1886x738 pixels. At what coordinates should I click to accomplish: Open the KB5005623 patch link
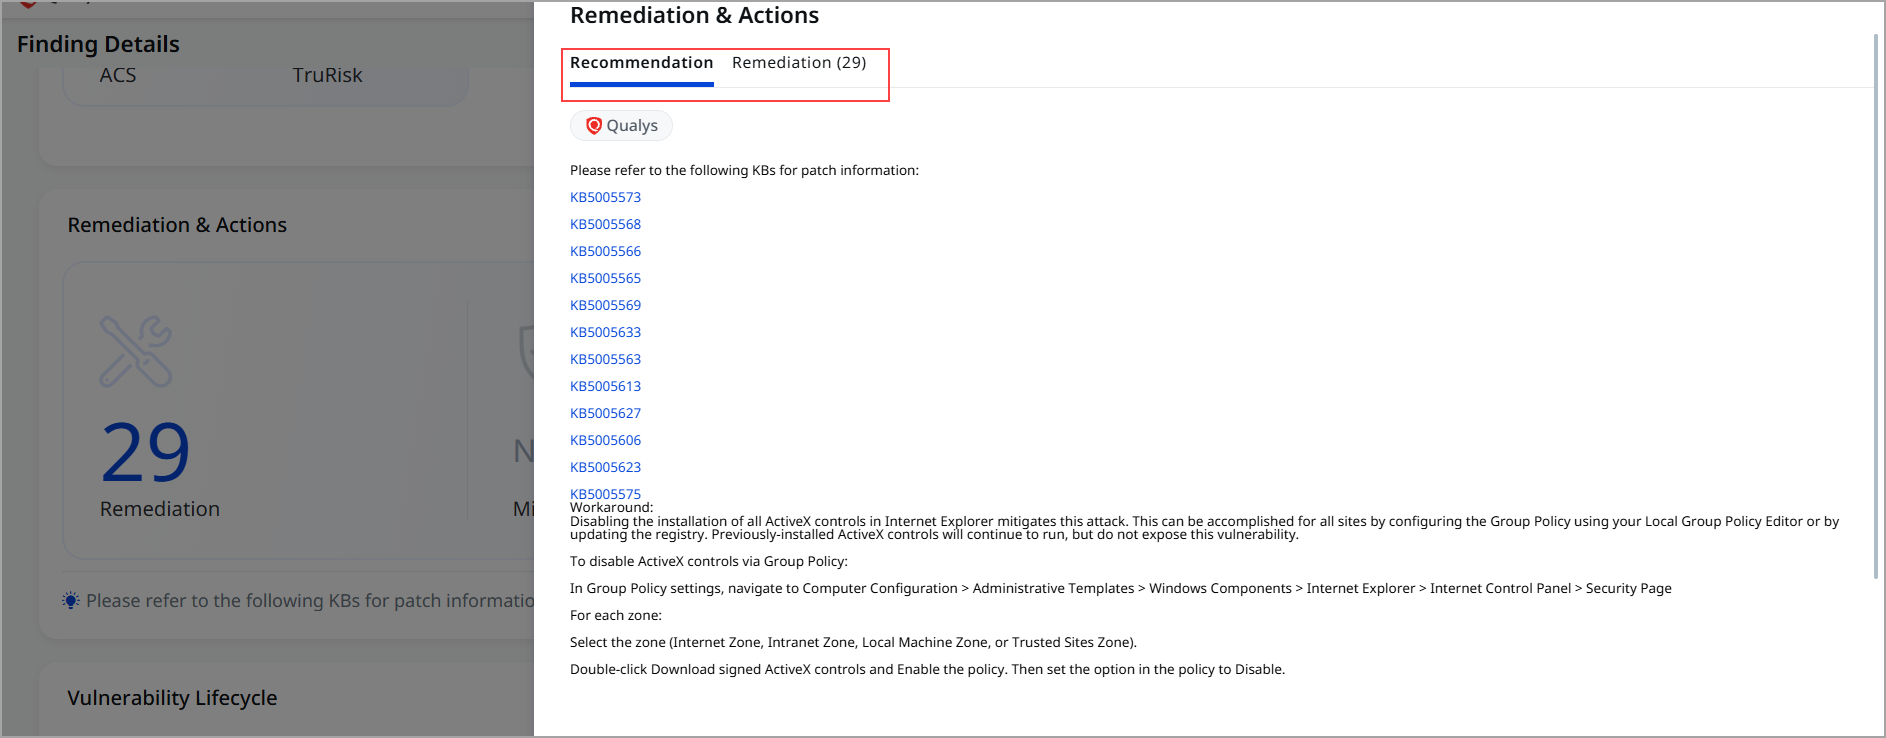[605, 467]
